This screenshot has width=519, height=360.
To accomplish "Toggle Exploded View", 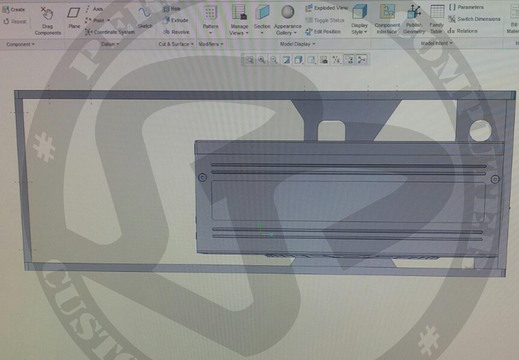I will [326, 8].
